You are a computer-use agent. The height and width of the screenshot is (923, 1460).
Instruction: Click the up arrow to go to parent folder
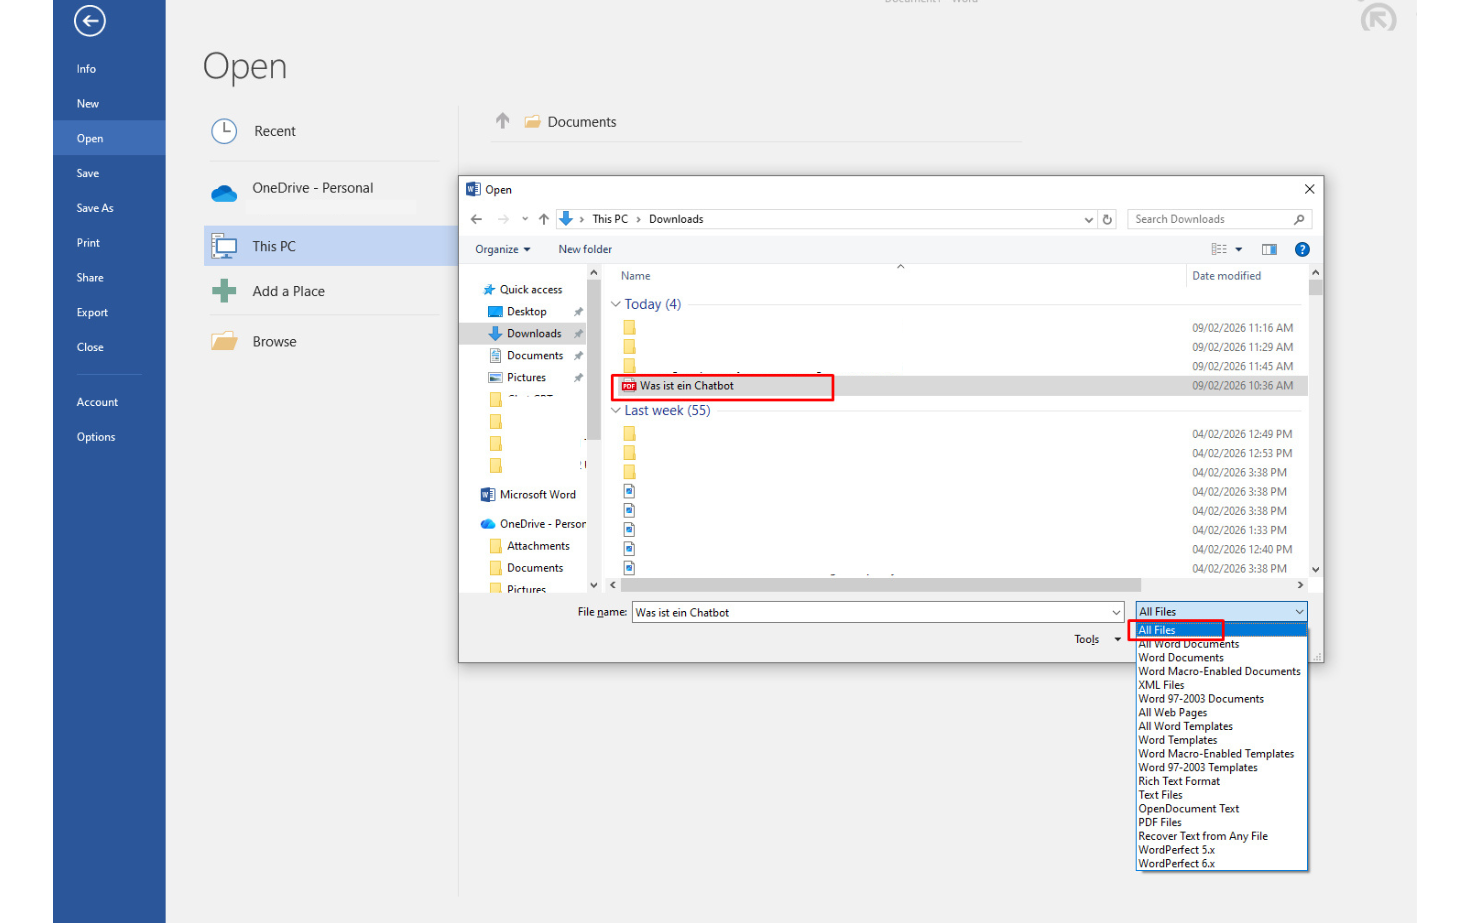pyautogui.click(x=543, y=218)
